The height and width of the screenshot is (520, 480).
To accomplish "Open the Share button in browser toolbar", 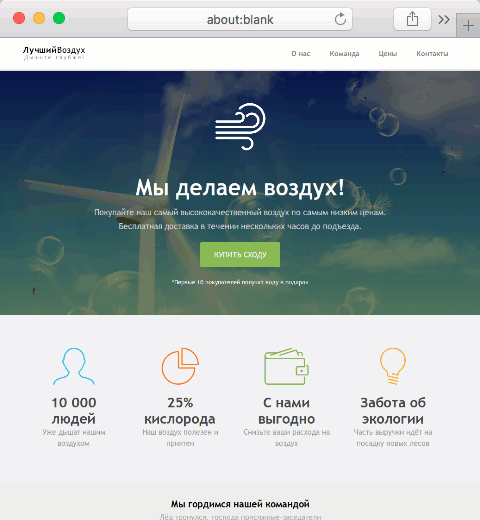I will pos(412,19).
